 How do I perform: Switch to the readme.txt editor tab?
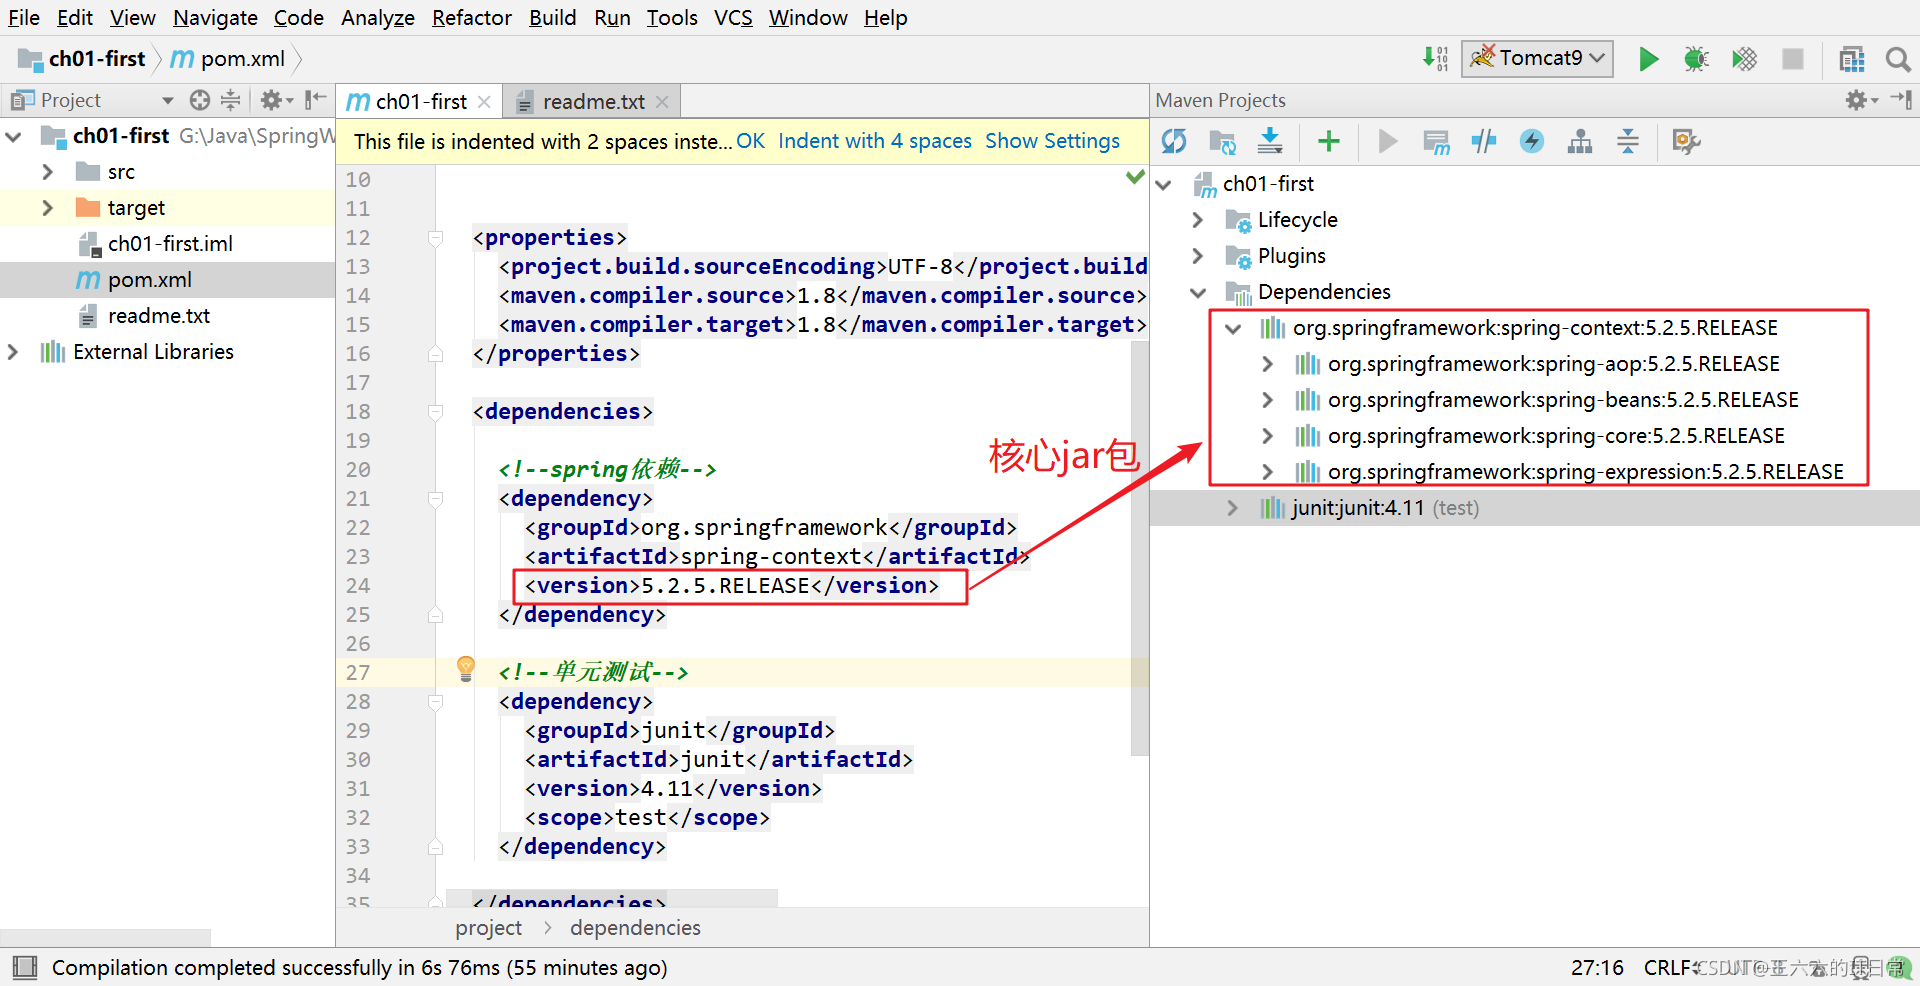593,102
